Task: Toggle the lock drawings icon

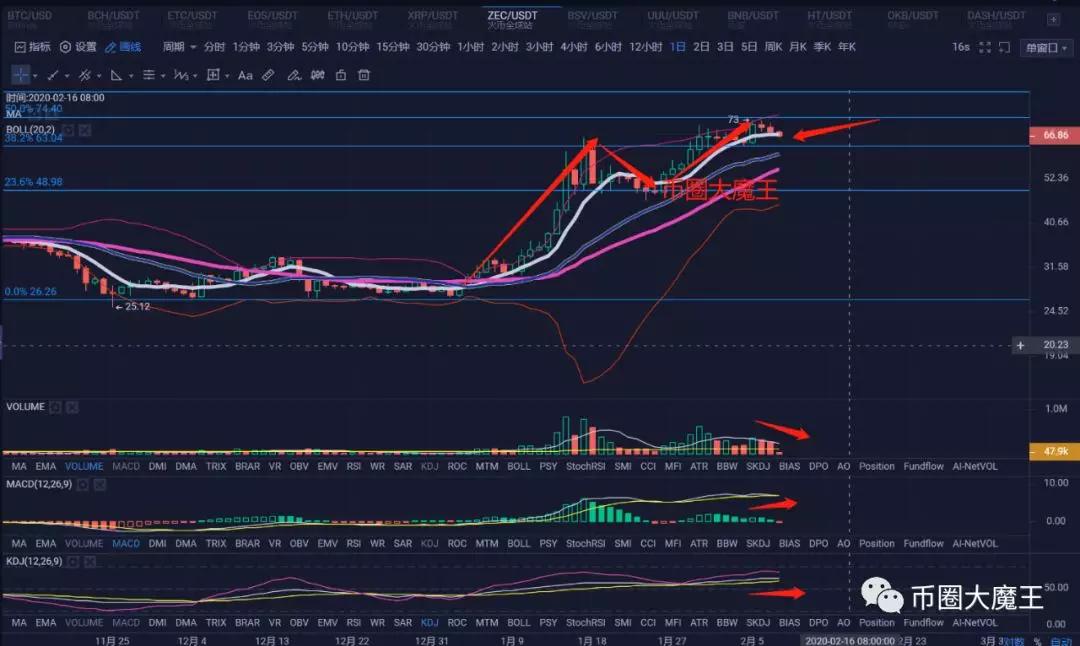Action: 341,75
